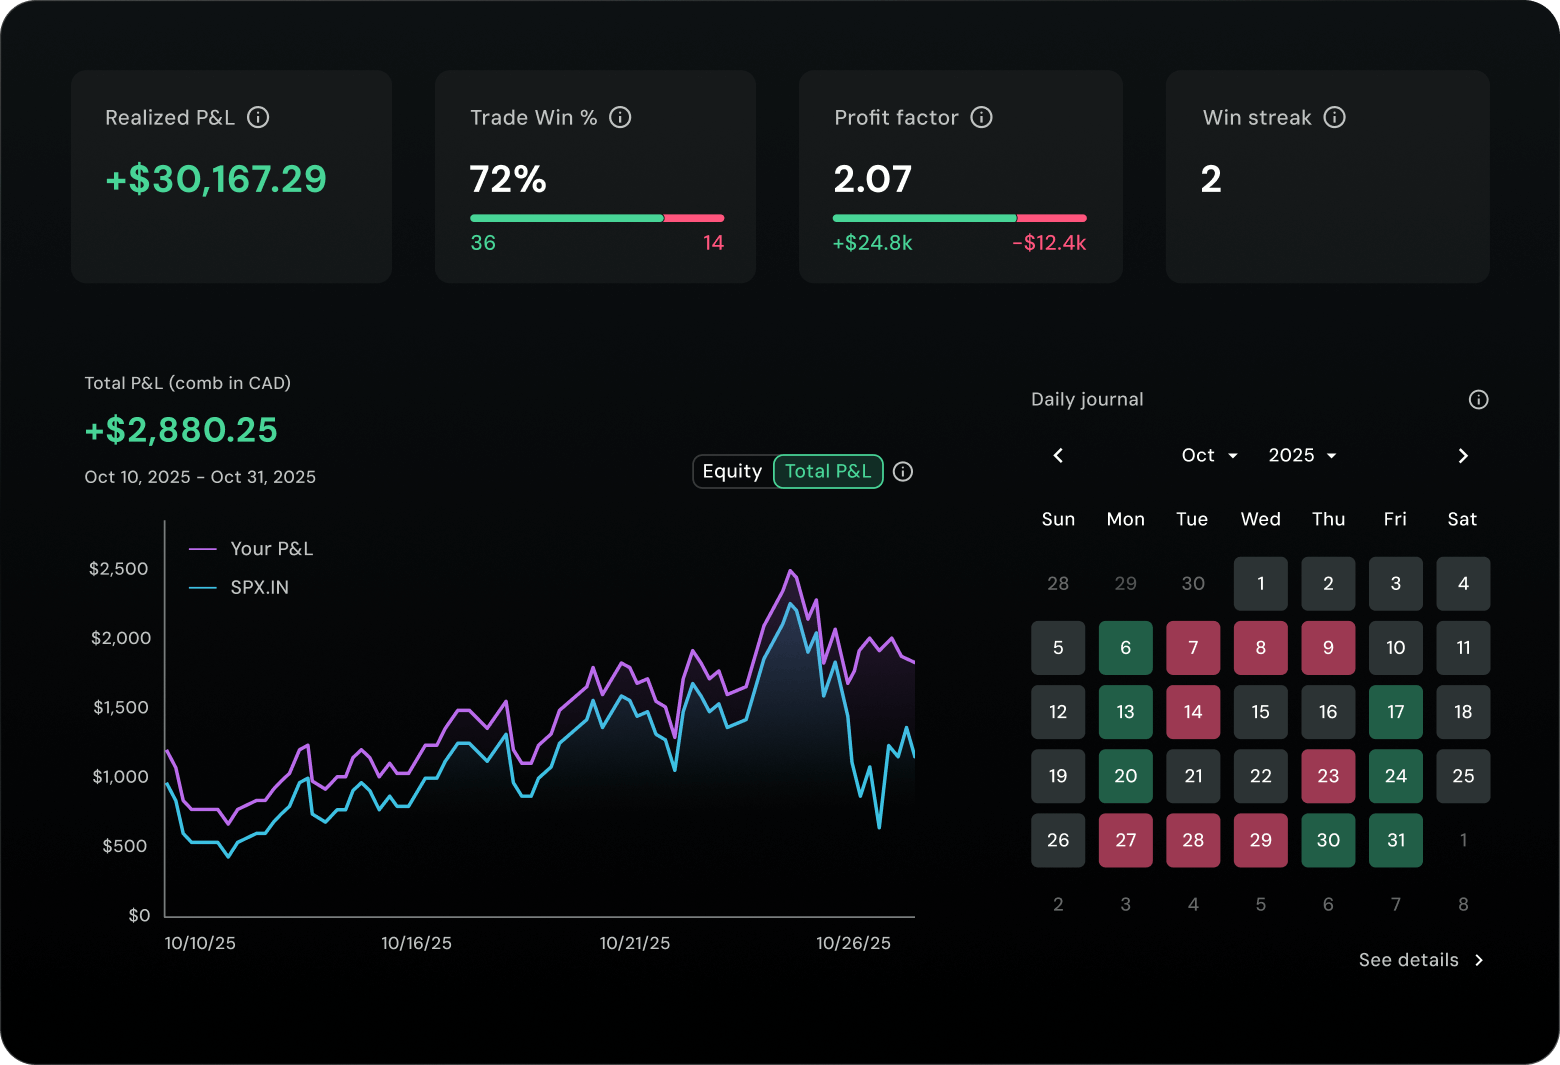Navigate to the previous month with left chevron
This screenshot has width=1560, height=1065.
(x=1058, y=455)
